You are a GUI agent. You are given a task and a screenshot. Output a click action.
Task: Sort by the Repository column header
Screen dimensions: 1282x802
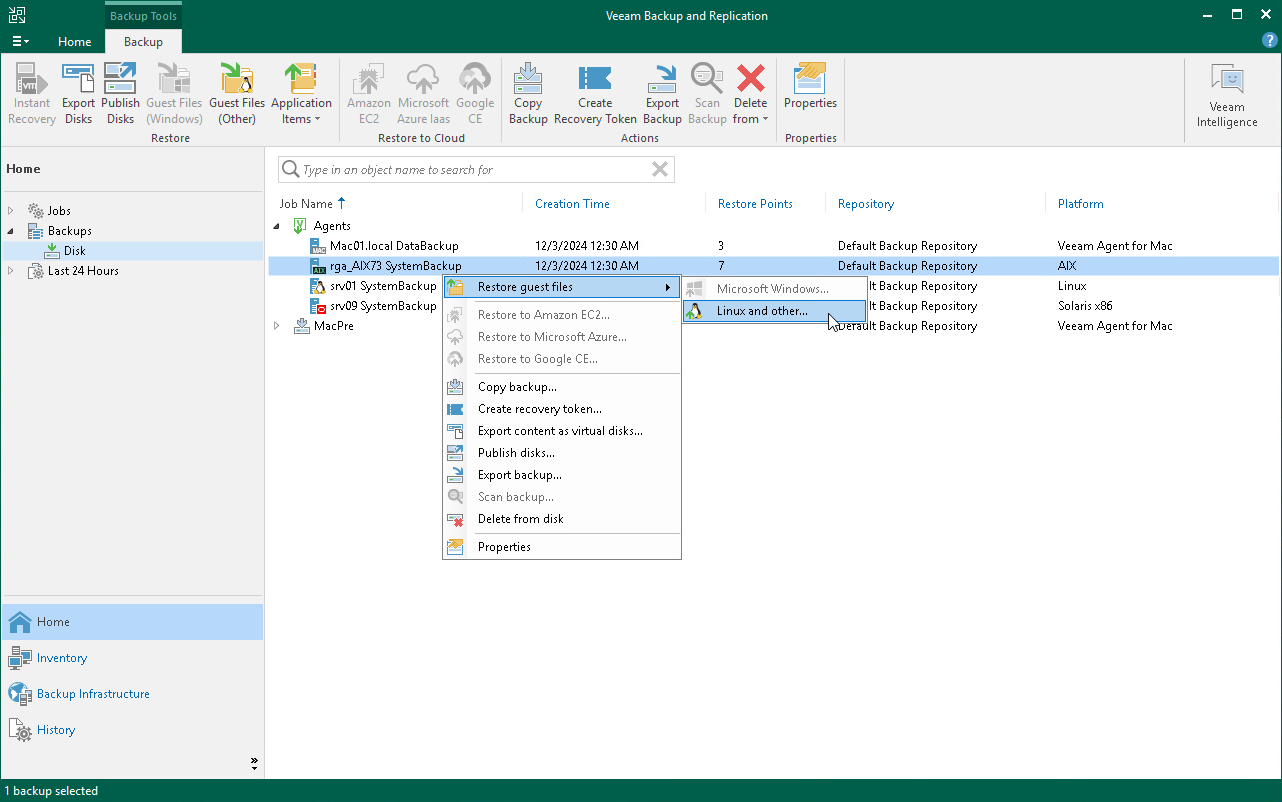[x=866, y=204]
